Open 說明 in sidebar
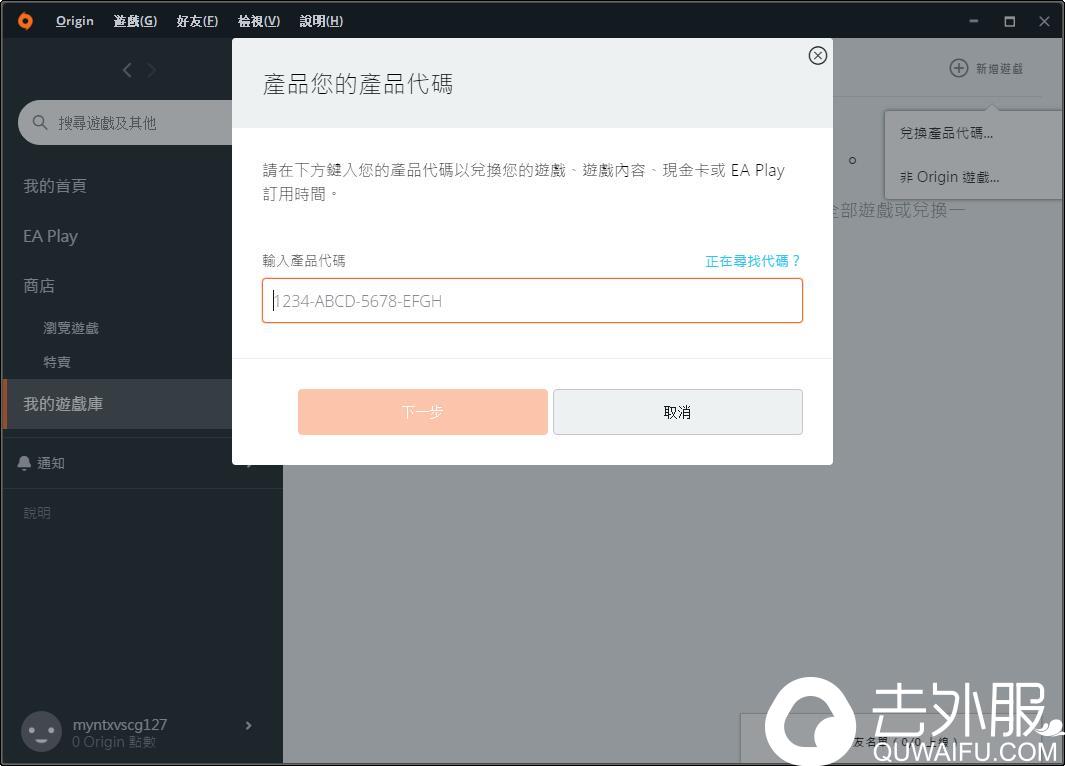The width and height of the screenshot is (1065, 766). [37, 513]
